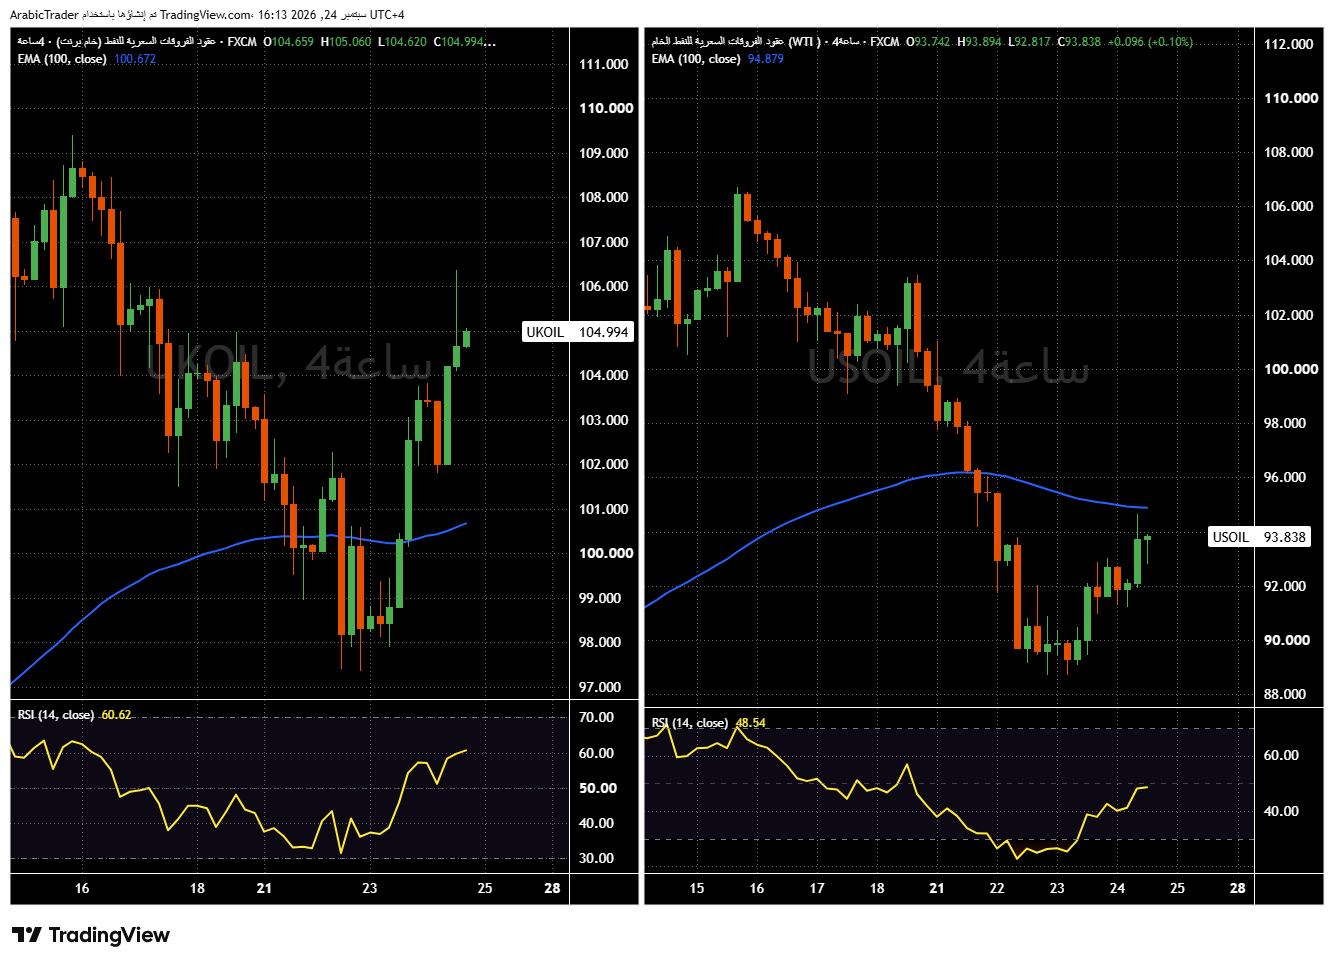1334x965 pixels.
Task: Click date 24 on the USOIL time axis
Action: coord(1117,888)
